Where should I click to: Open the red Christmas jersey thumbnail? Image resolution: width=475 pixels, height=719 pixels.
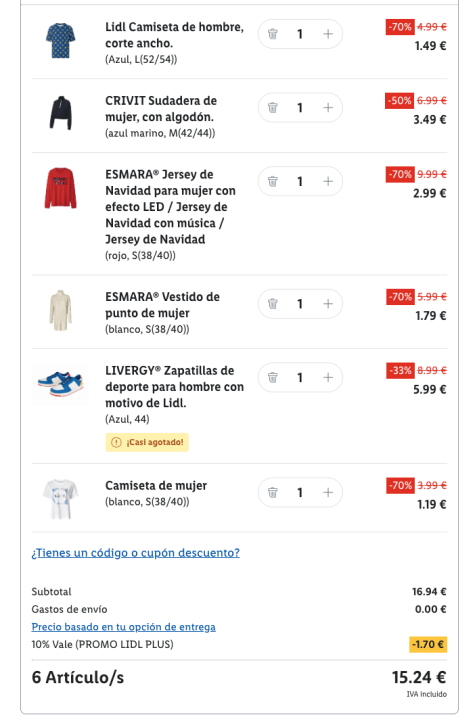[x=61, y=188]
